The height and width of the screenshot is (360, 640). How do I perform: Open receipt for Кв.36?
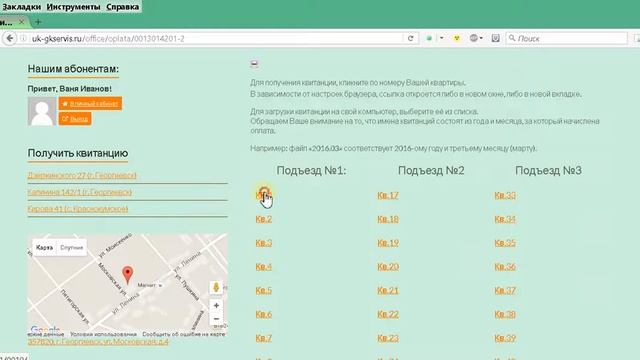(505, 267)
